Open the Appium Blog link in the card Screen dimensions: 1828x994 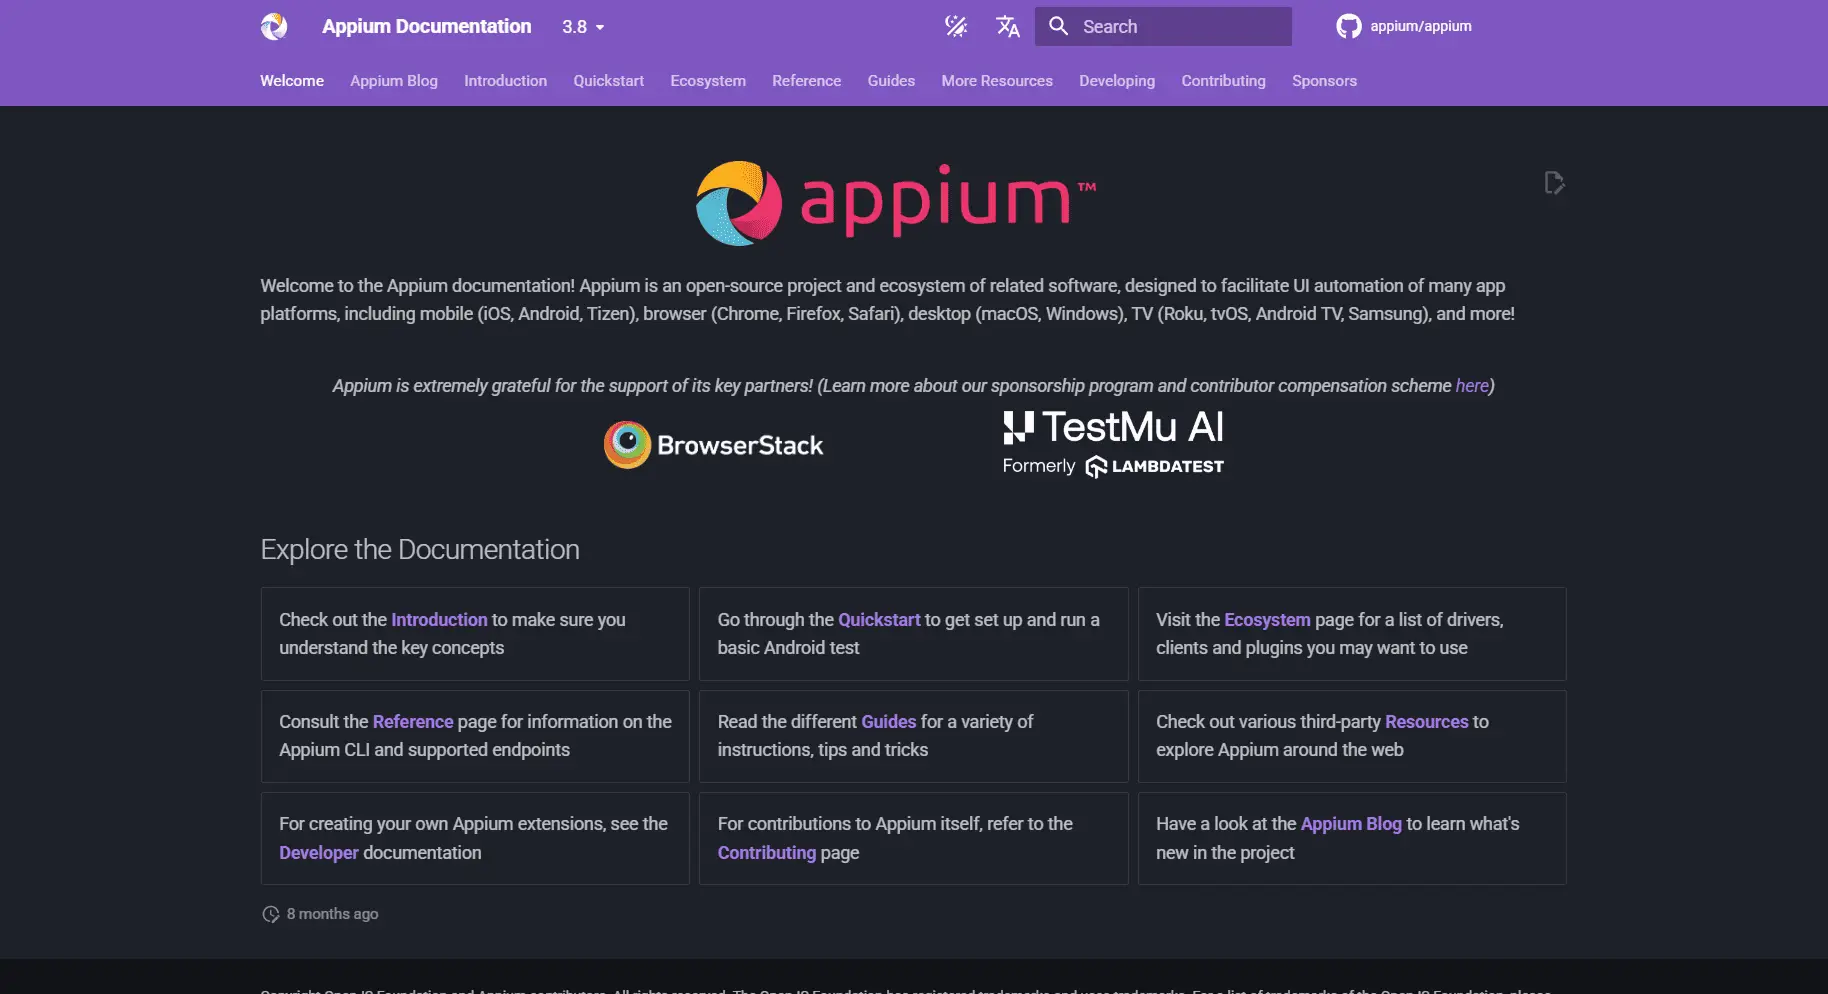[1351, 824]
